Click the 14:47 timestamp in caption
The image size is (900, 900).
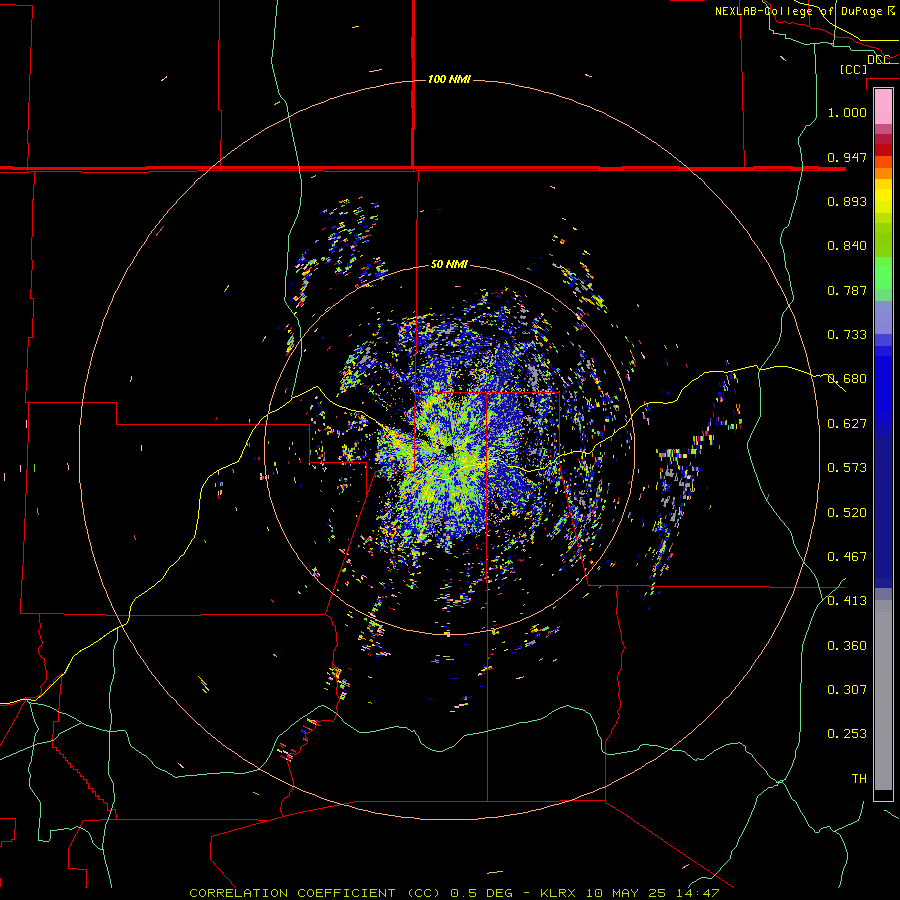point(699,893)
